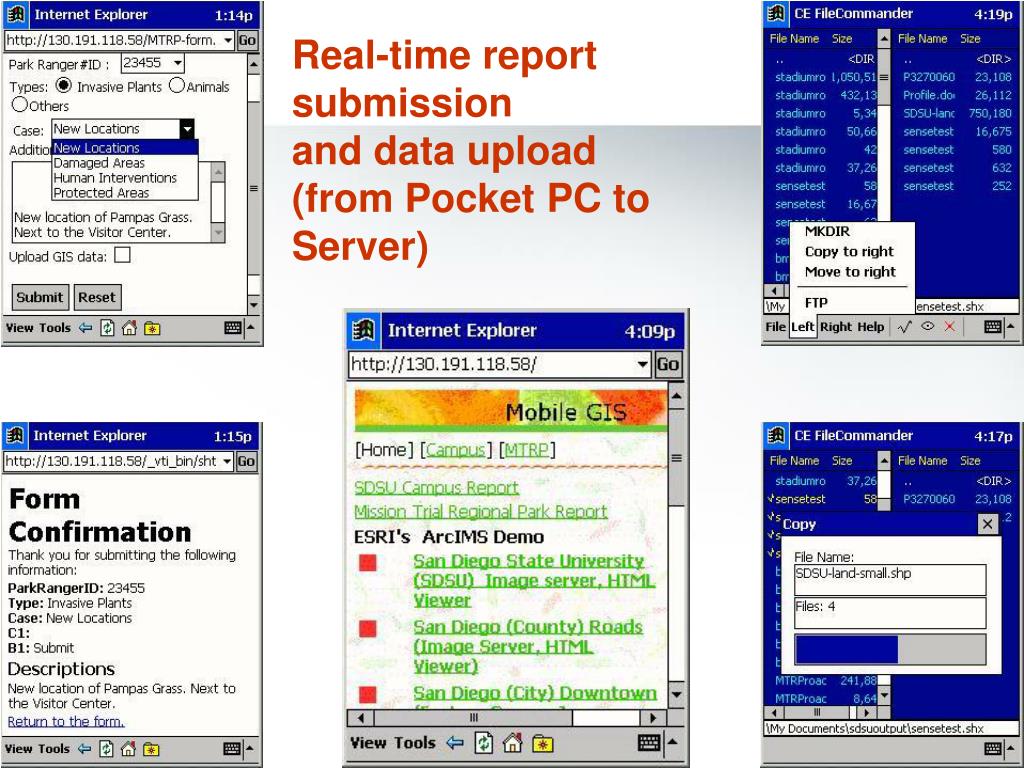Image resolution: width=1024 pixels, height=768 pixels.
Task: Click the Reset button on the ranger form
Action: (x=97, y=297)
